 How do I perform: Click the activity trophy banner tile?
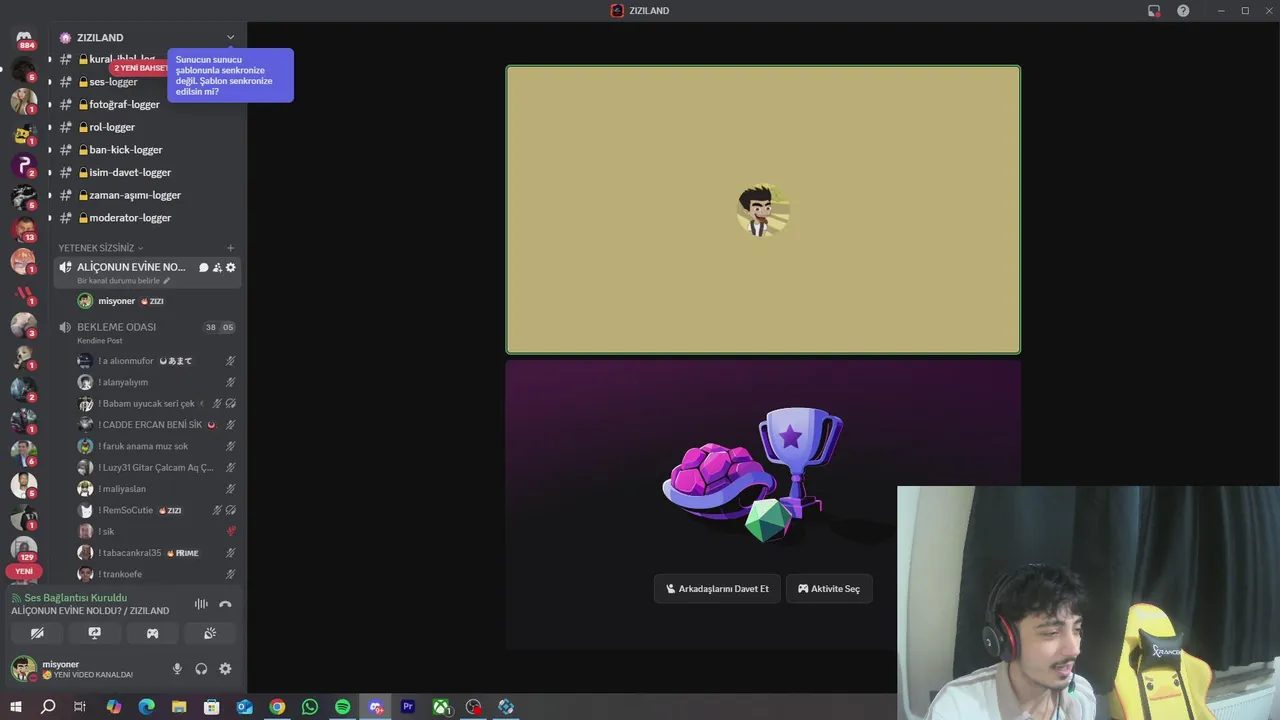coord(763,505)
